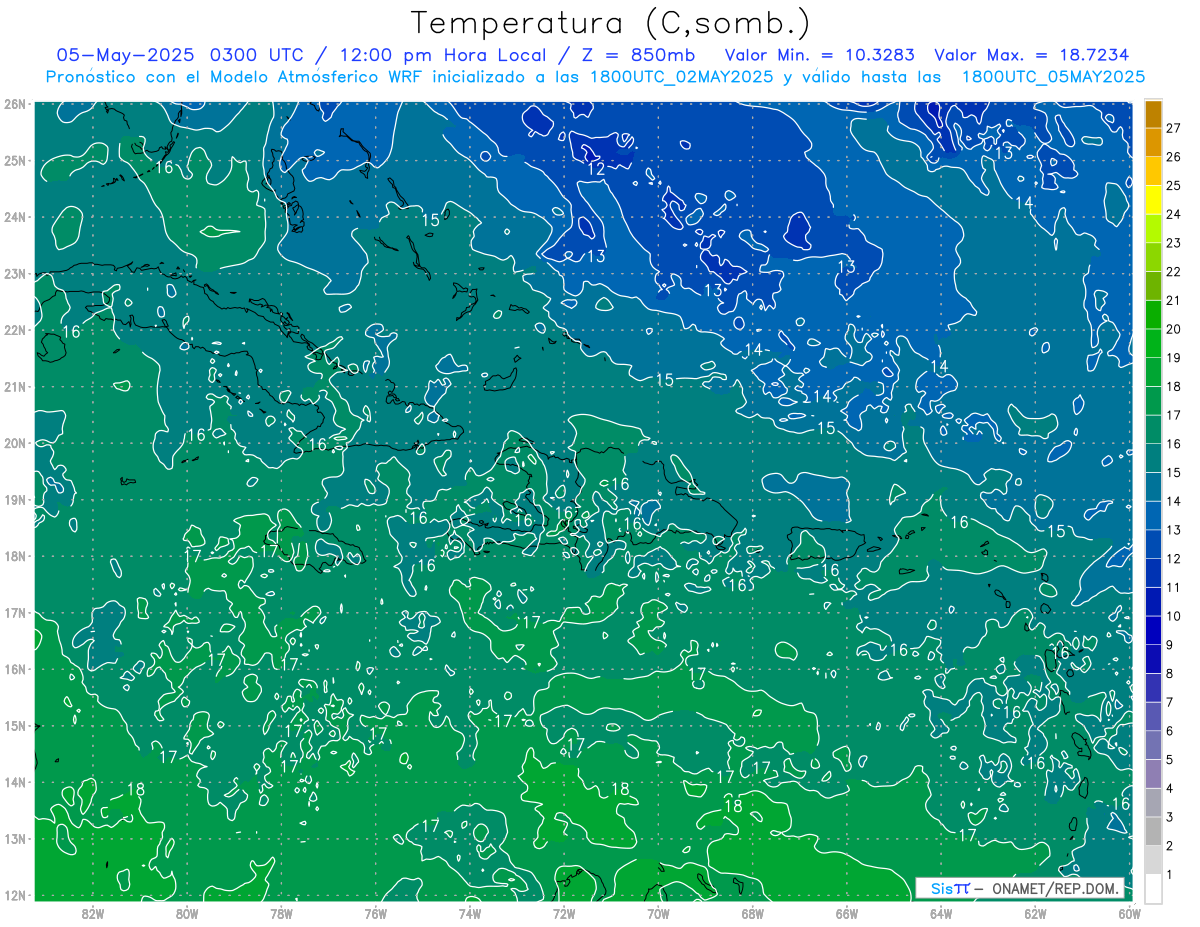Click the number 27 on the color scale
Viewport: 1200px width, 927px height.
[x=1173, y=128]
